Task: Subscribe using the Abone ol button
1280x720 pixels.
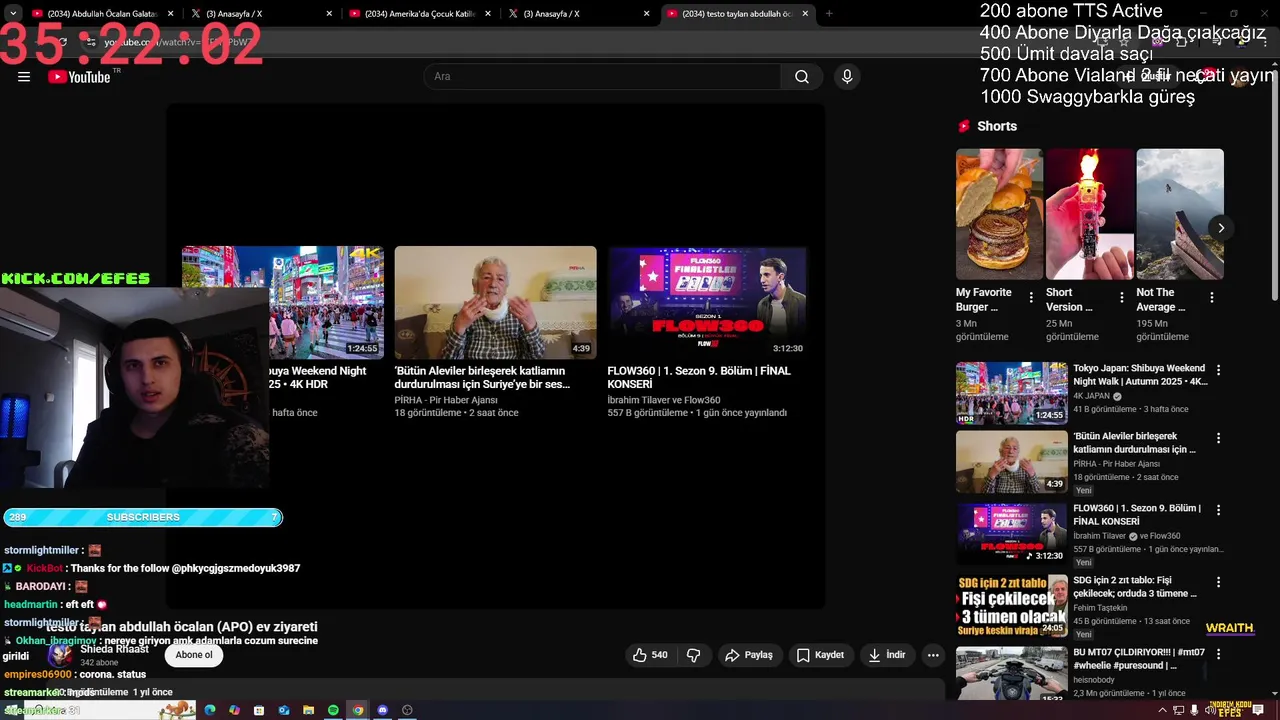Action: pos(194,655)
